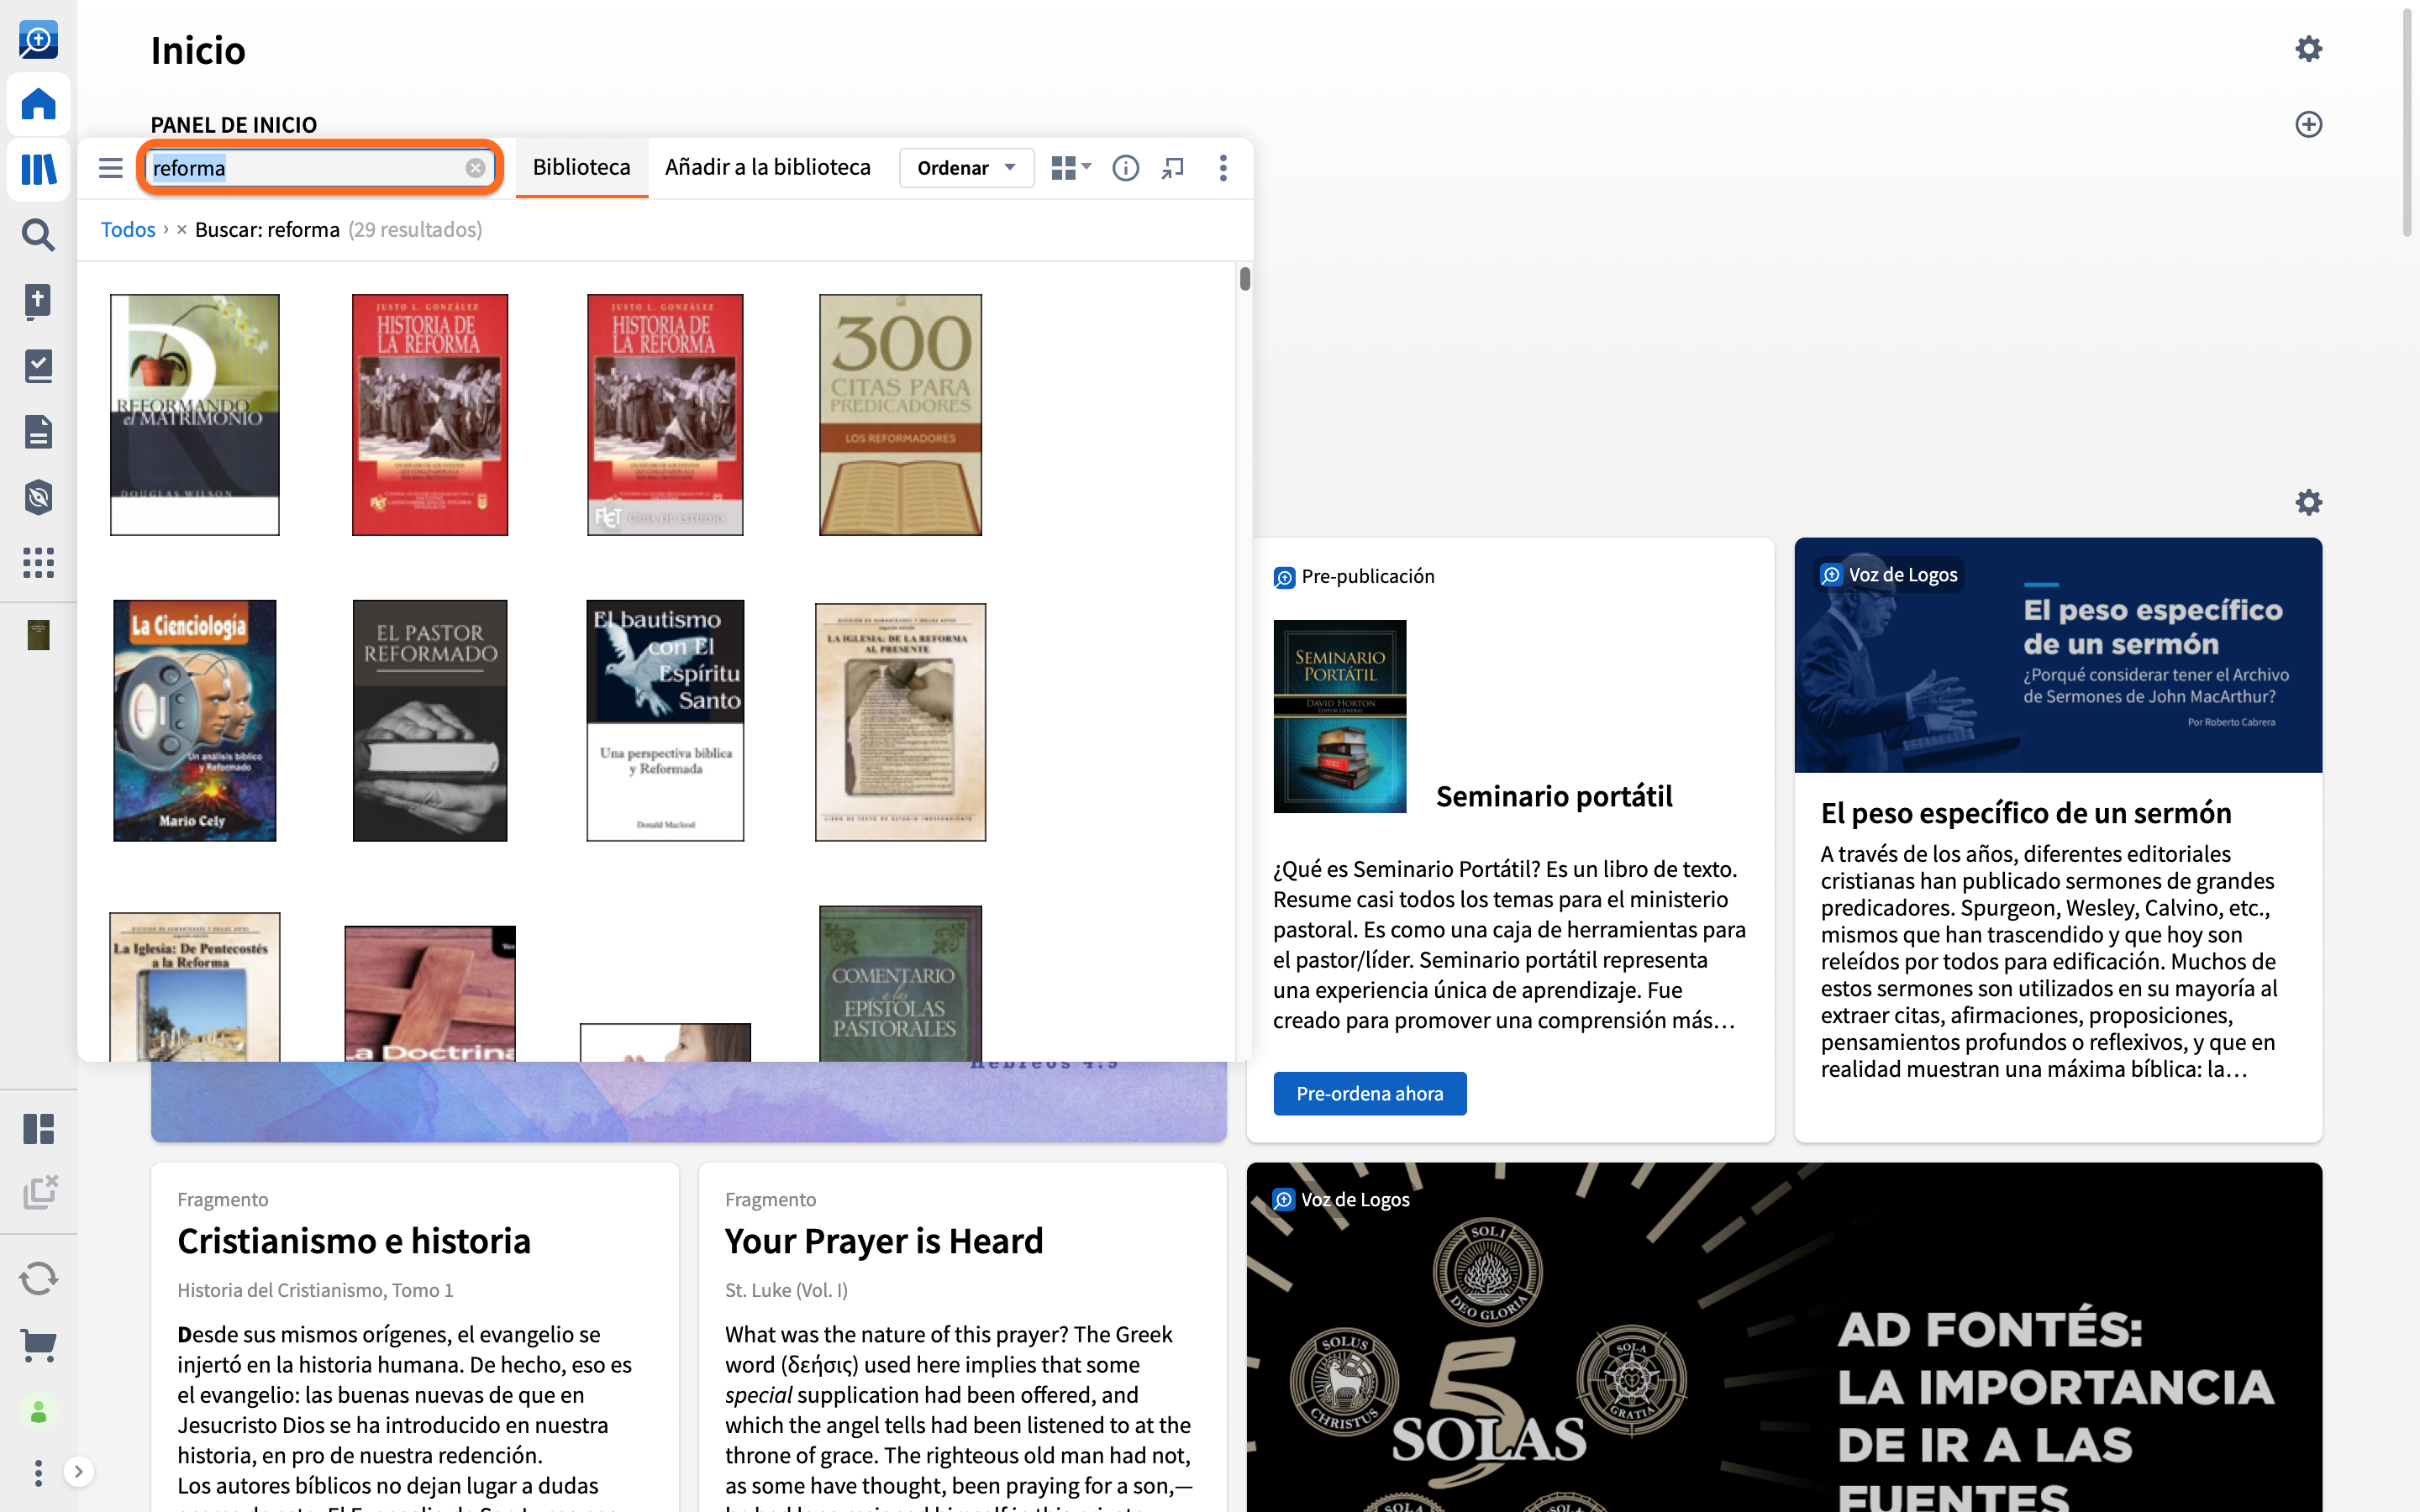2420x1512 pixels.
Task: Open the Layouts icon in sidebar
Action: [x=38, y=1129]
